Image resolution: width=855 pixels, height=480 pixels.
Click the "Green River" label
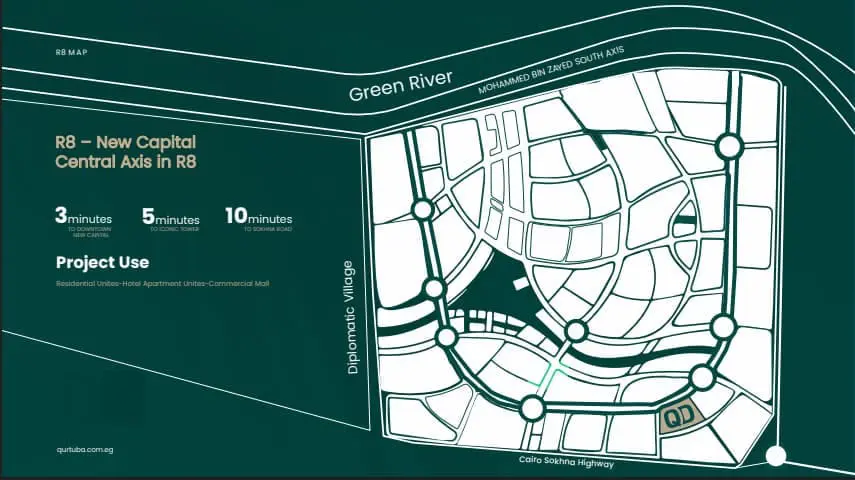(x=401, y=86)
